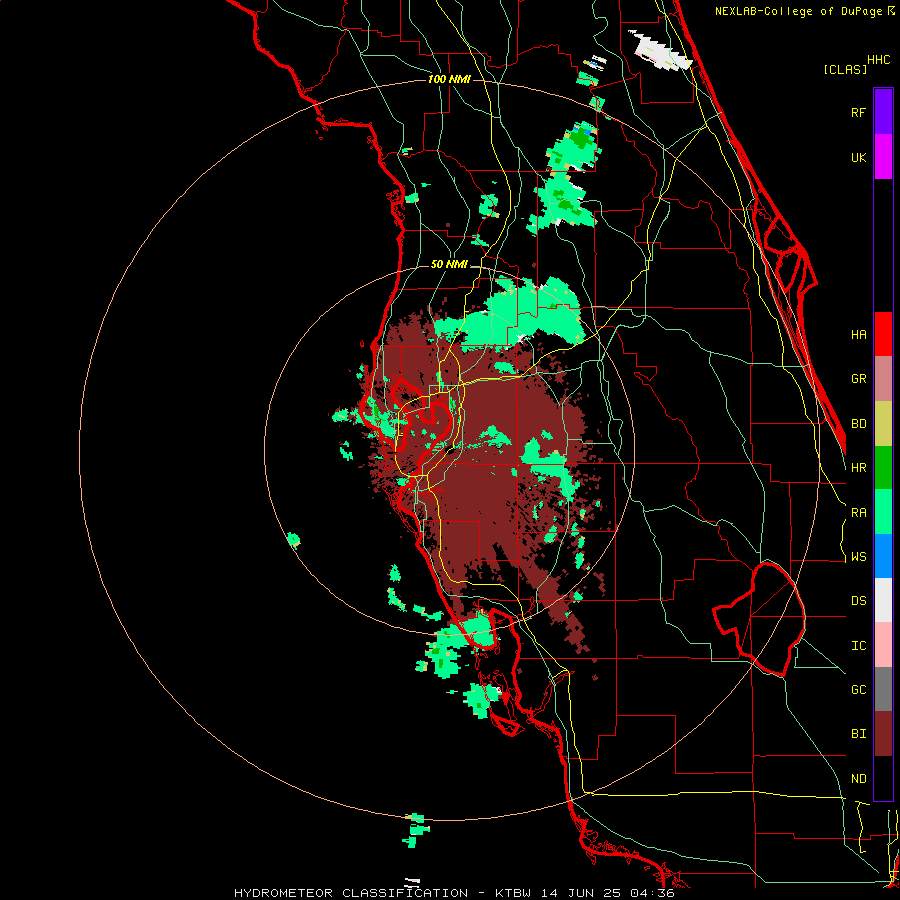This screenshot has width=900, height=900.
Task: Select the light pink IC legend swatch
Action: [x=883, y=645]
